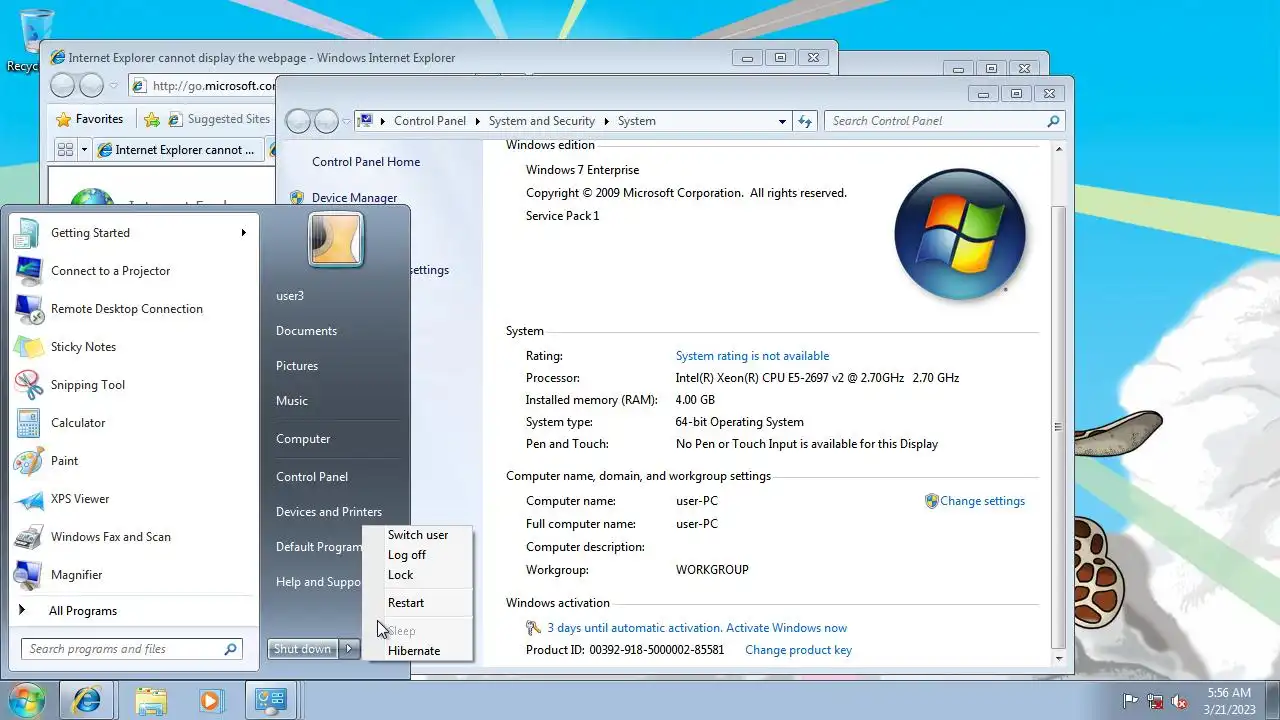Select Control Panel taskbar icon
The image size is (1280, 720).
tap(271, 700)
